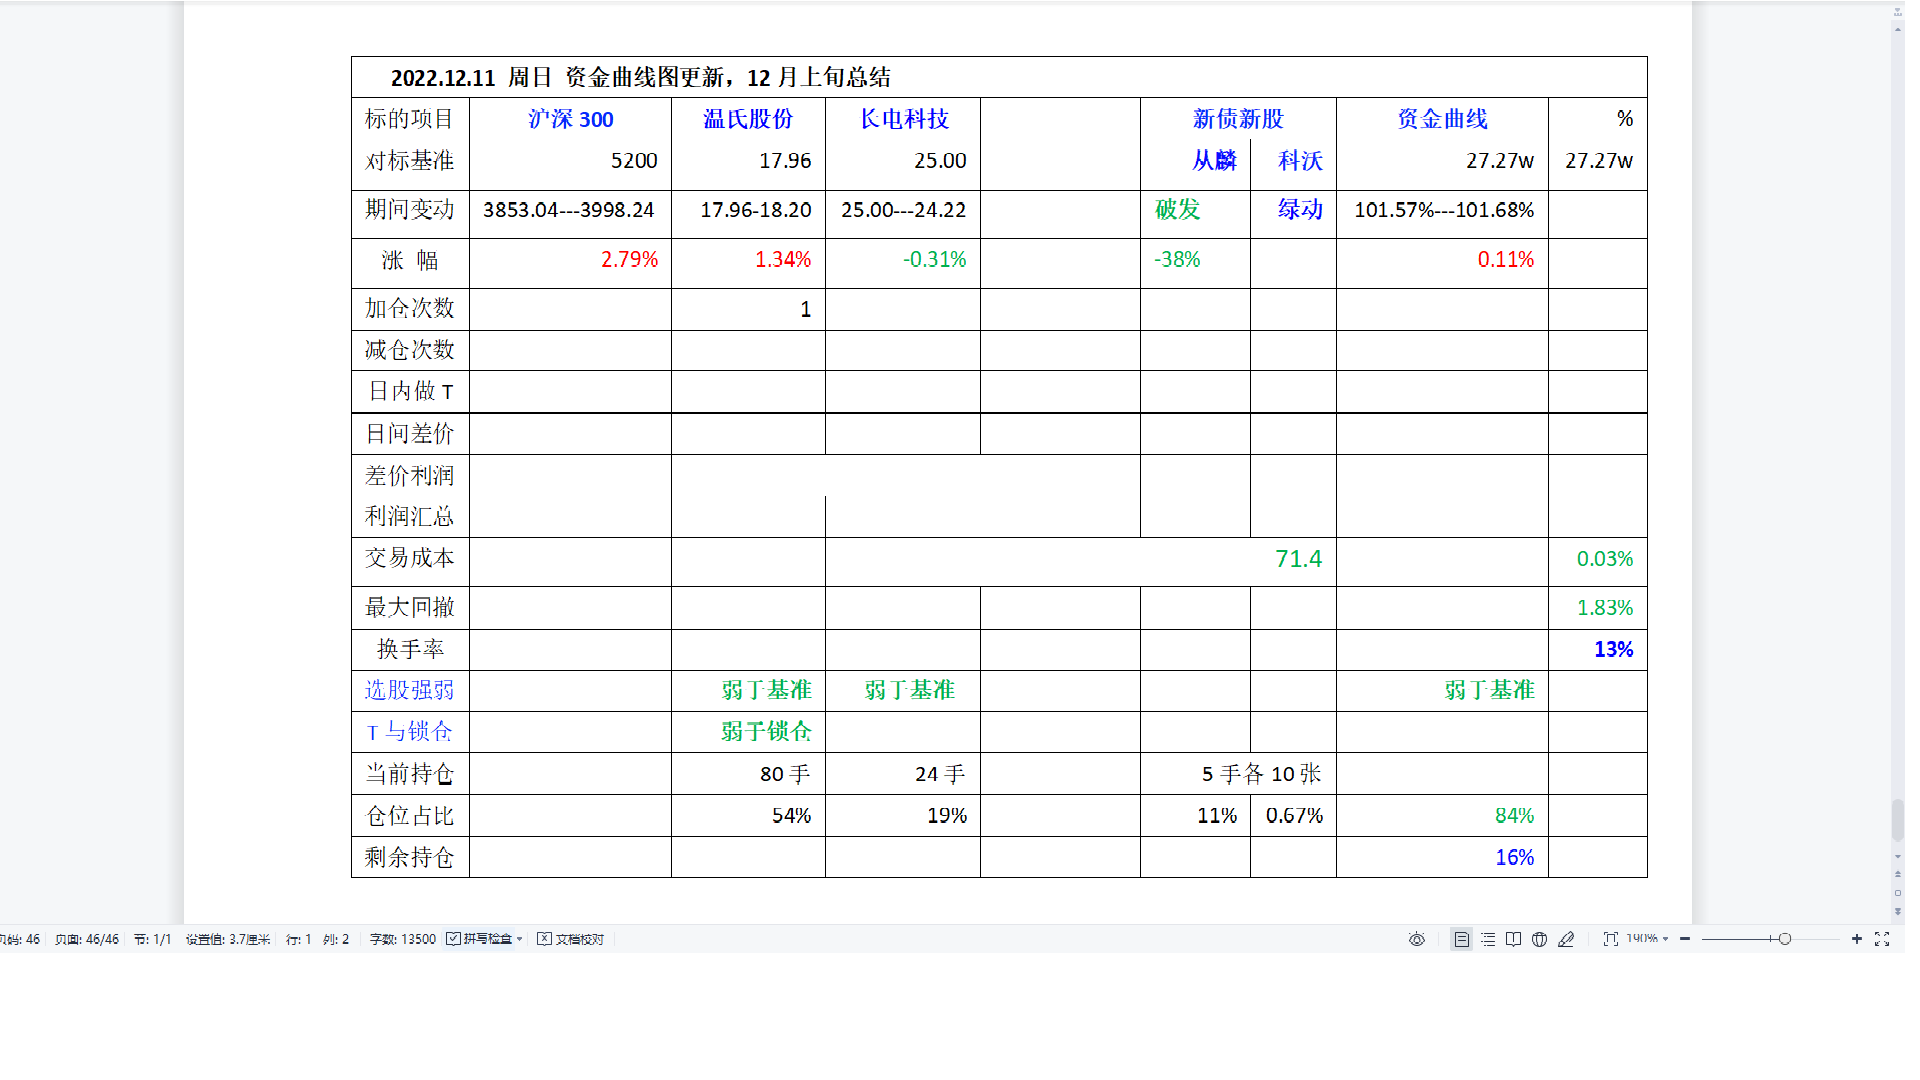This screenshot has height=1080, width=1920.
Task: Click the 最大回撤 row label
Action: click(409, 607)
